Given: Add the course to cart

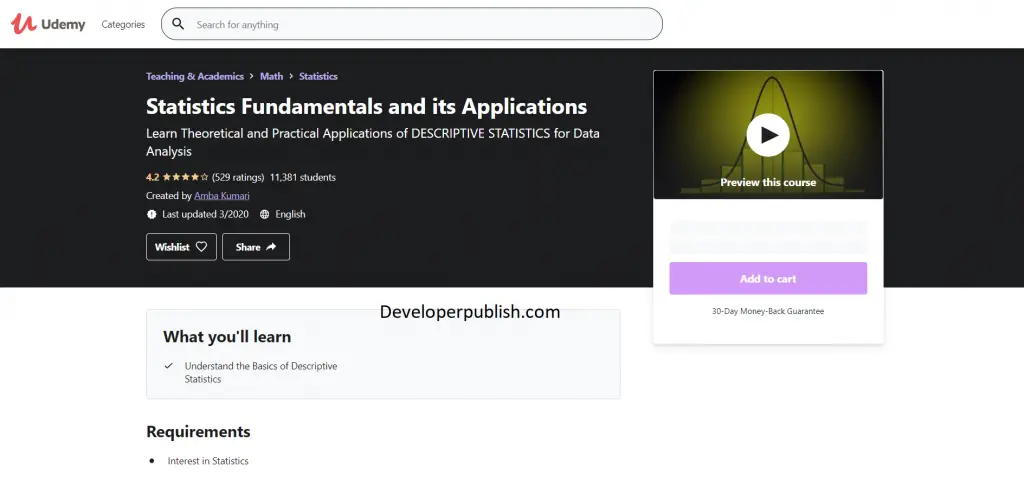Looking at the screenshot, I should pyautogui.click(x=768, y=278).
